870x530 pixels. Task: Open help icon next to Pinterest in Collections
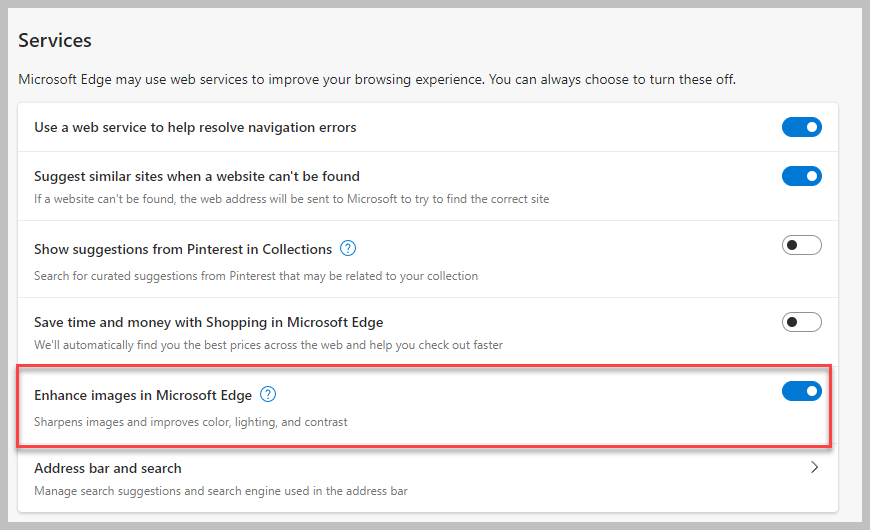pos(348,249)
